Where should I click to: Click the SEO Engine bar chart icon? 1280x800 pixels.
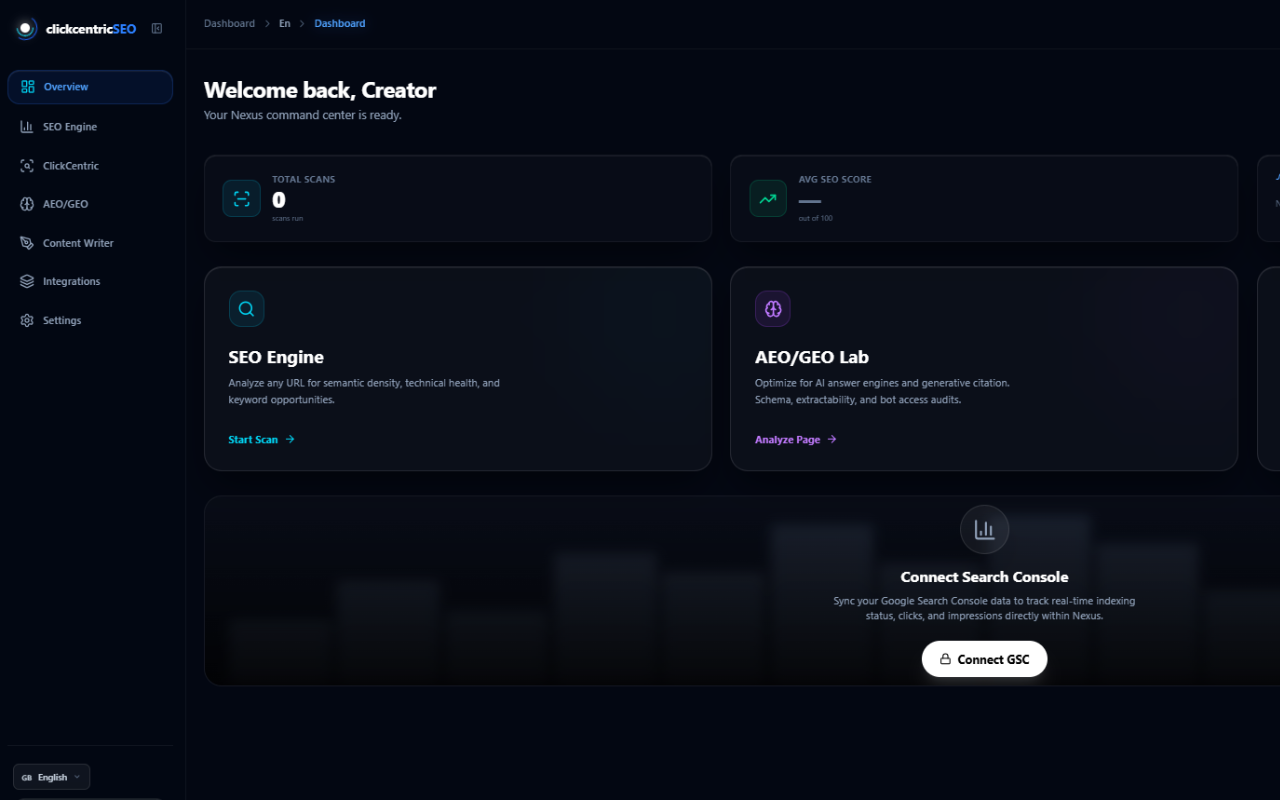27,127
